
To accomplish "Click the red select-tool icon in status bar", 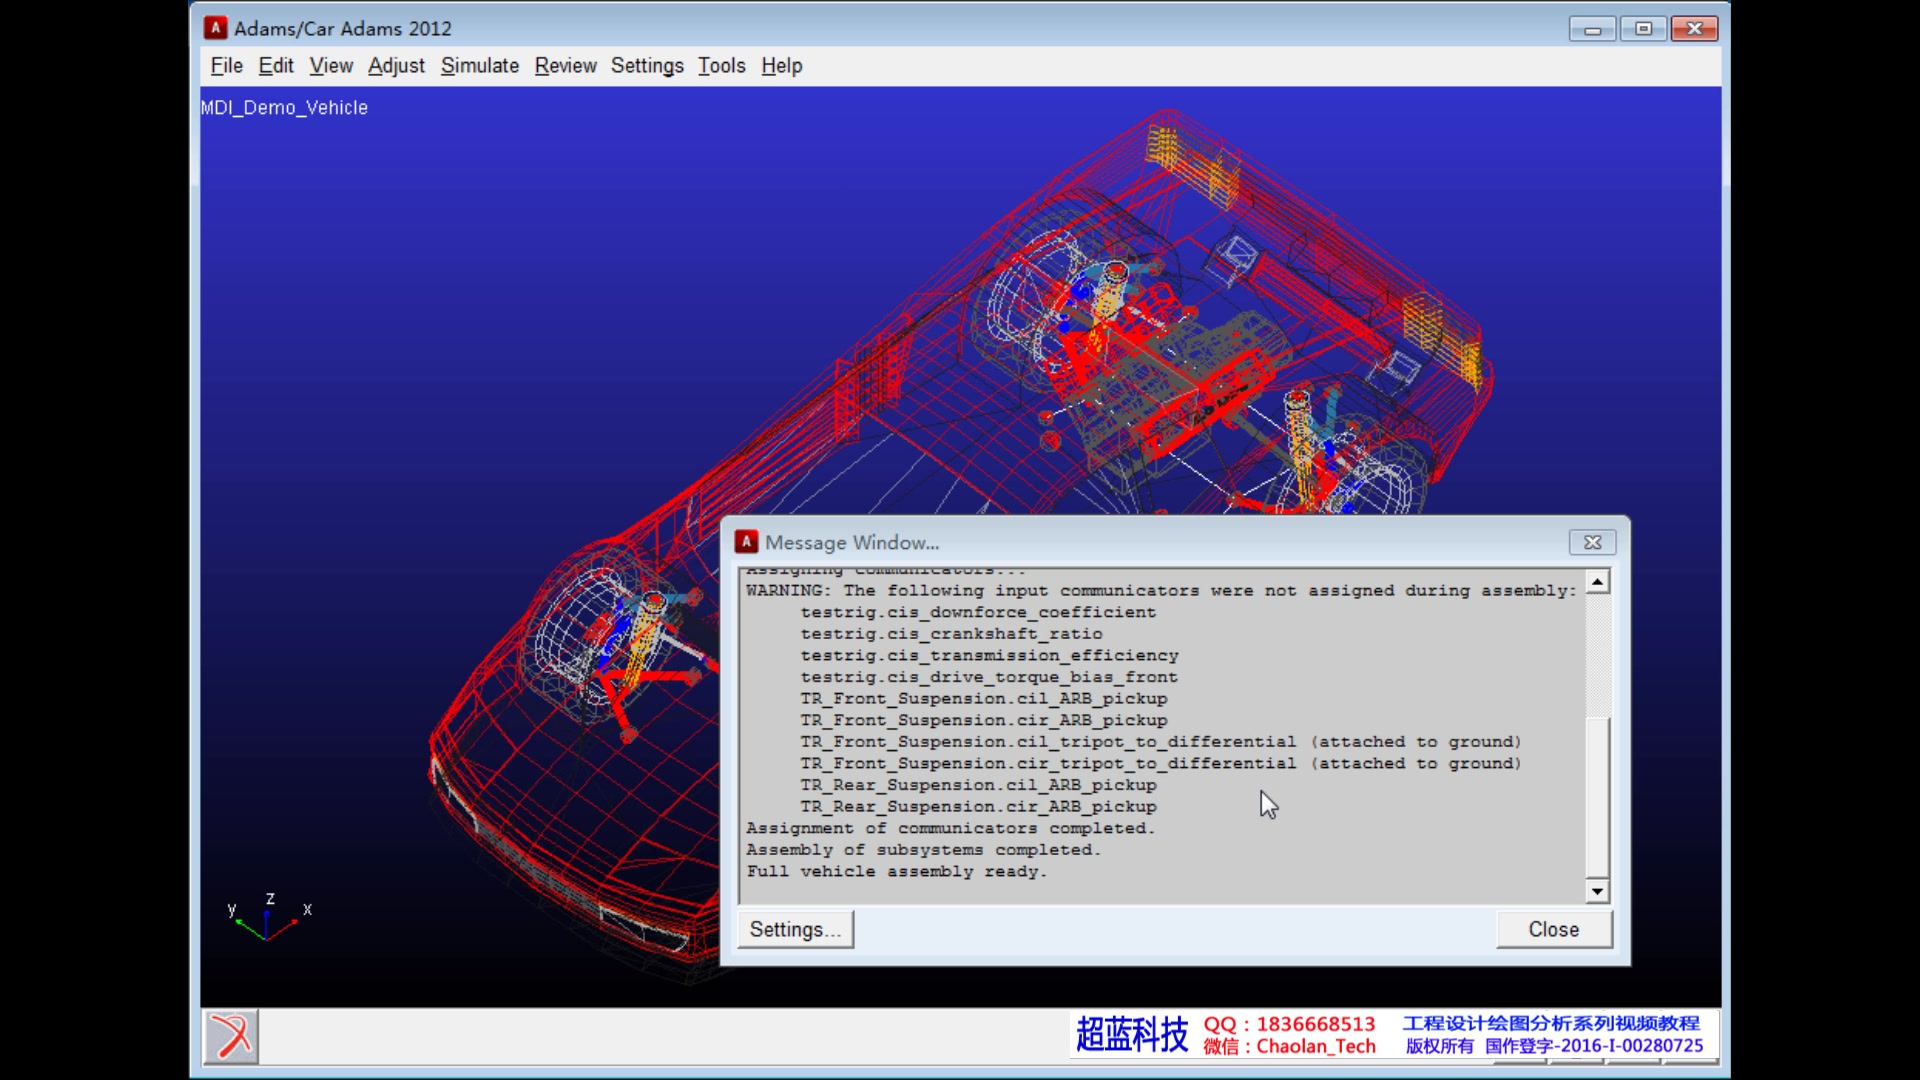I will point(231,1036).
